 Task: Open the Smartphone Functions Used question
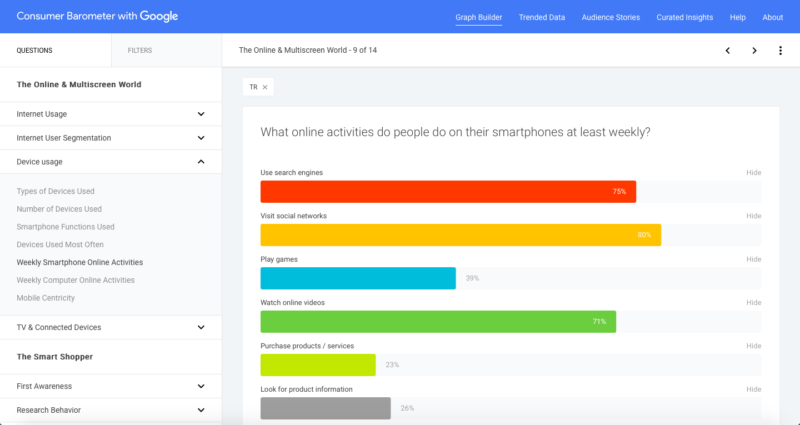[x=65, y=227]
